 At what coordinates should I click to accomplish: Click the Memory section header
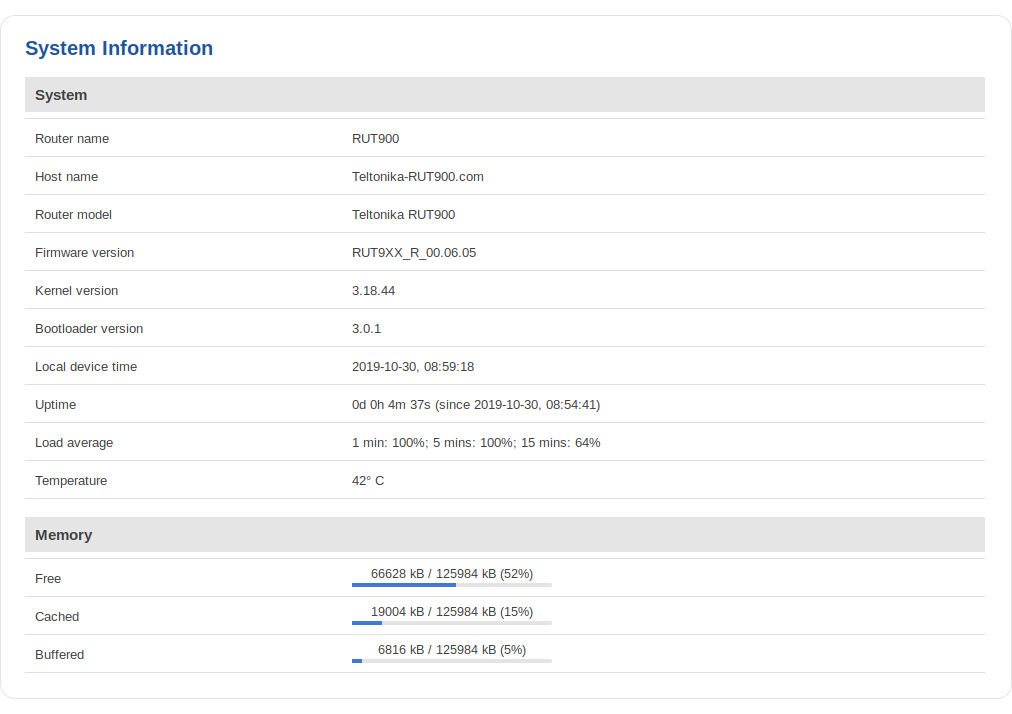click(63, 535)
